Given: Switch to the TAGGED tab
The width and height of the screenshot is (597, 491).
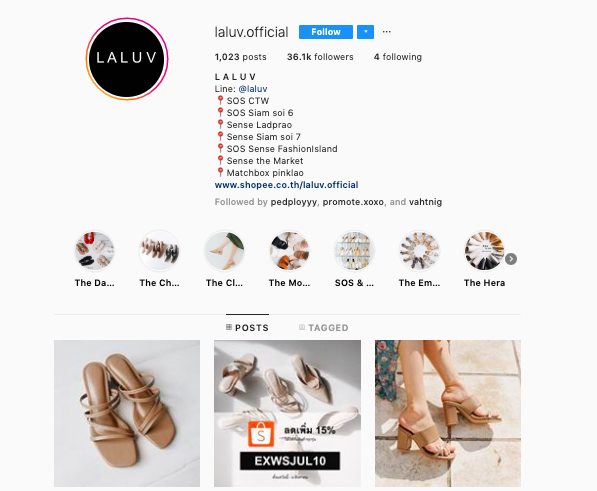Looking at the screenshot, I should [324, 328].
